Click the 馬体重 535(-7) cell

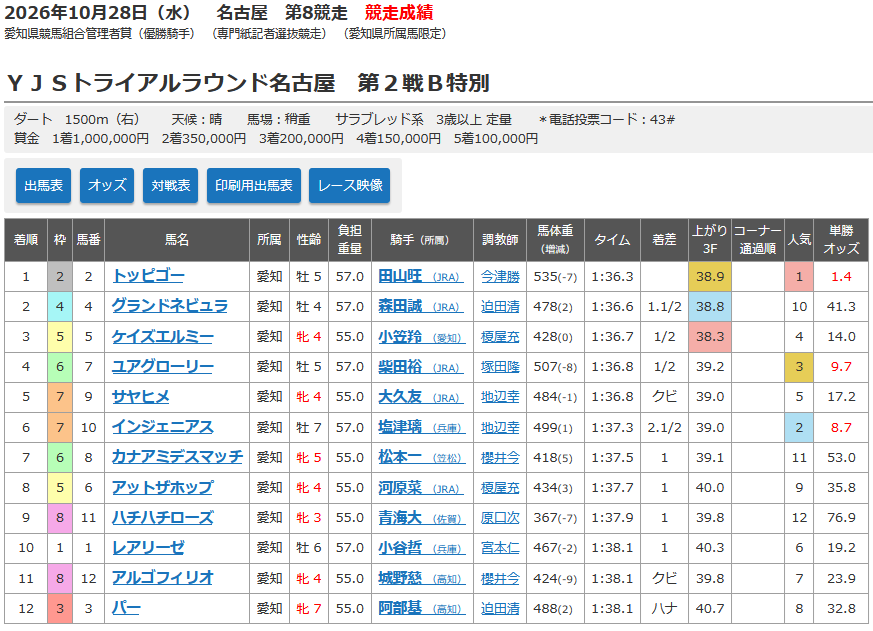point(555,276)
